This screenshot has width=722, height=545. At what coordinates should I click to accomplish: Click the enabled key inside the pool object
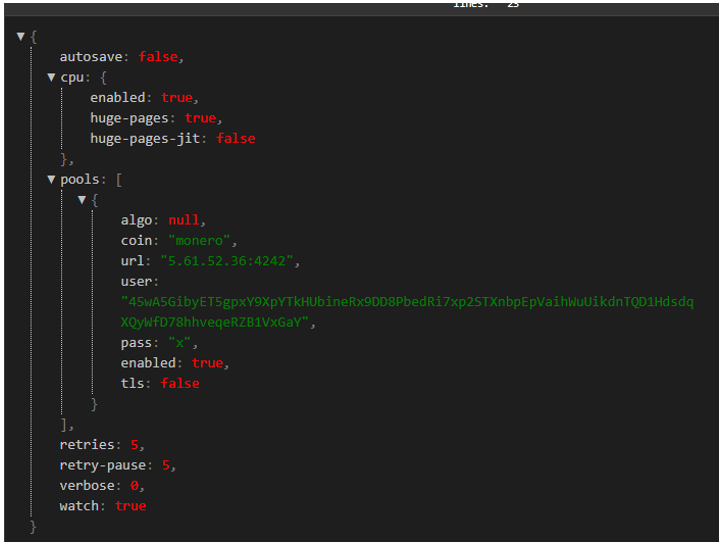click(x=148, y=363)
